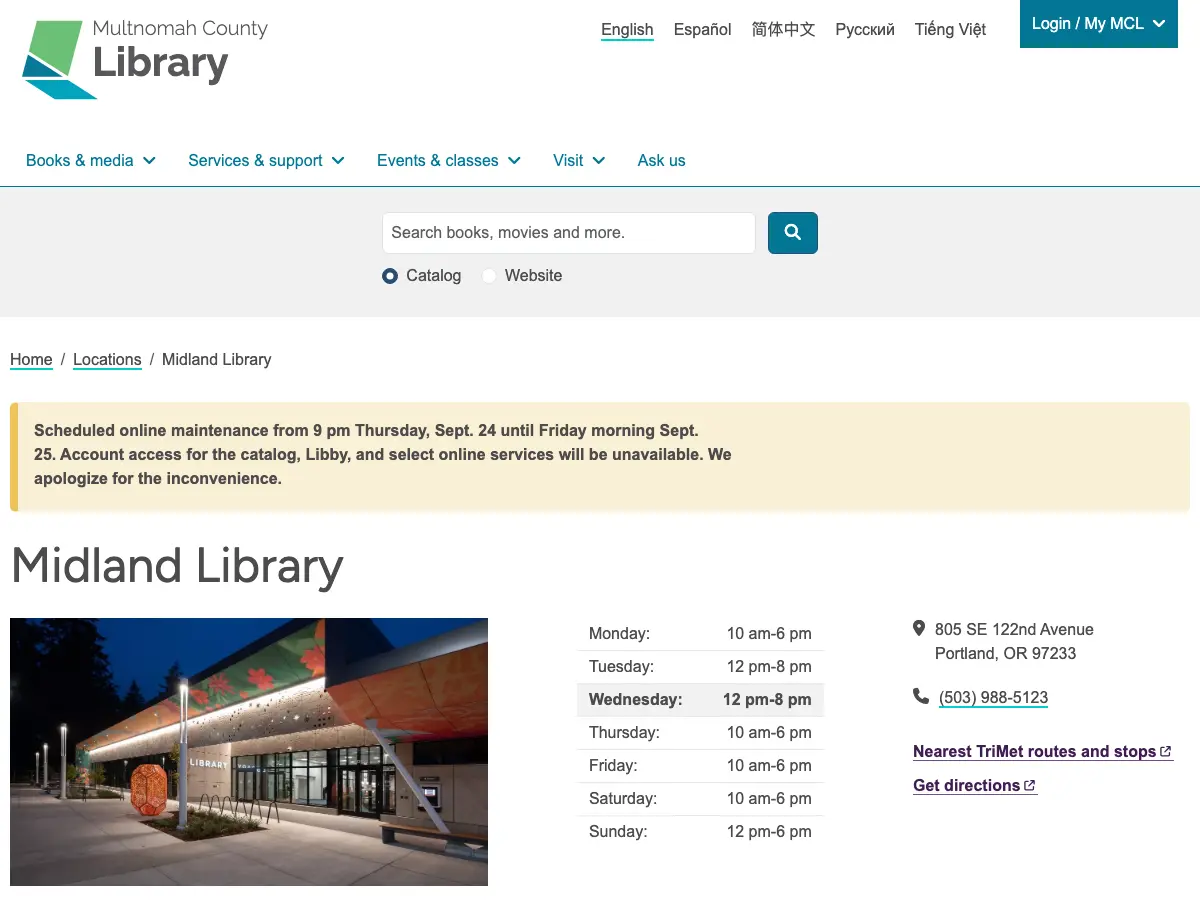The width and height of the screenshot is (1200, 900).
Task: Focus the Search books, movies and more field
Action: point(569,233)
